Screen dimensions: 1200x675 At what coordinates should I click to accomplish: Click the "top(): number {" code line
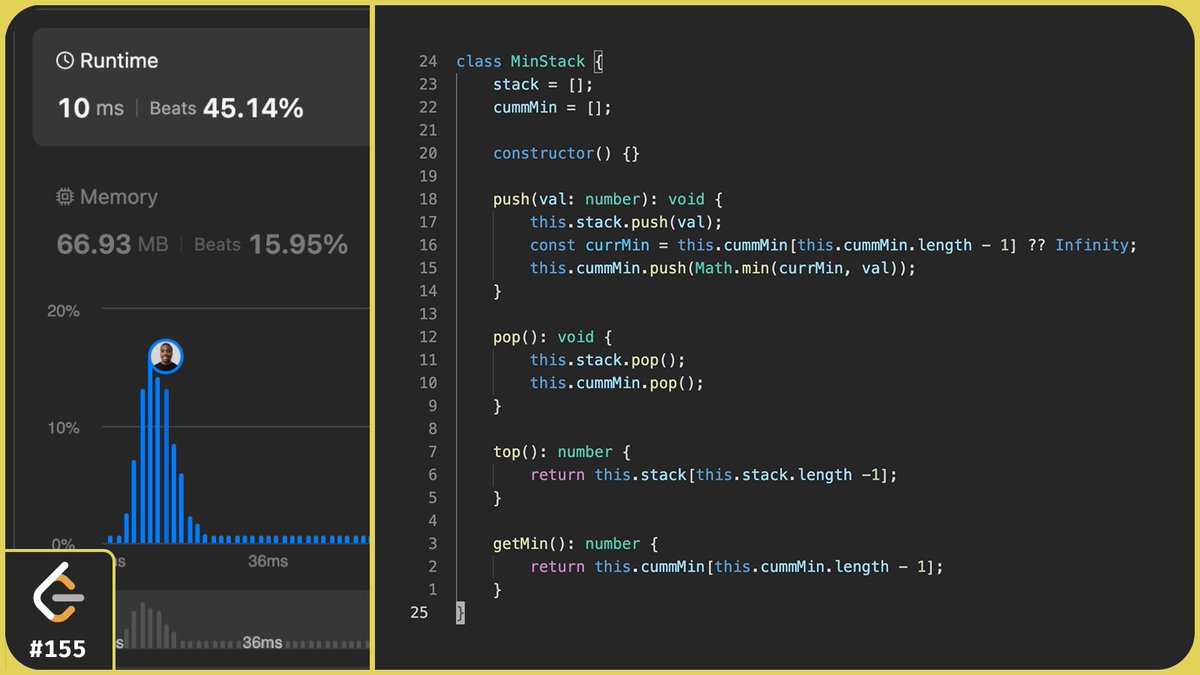click(x=561, y=452)
